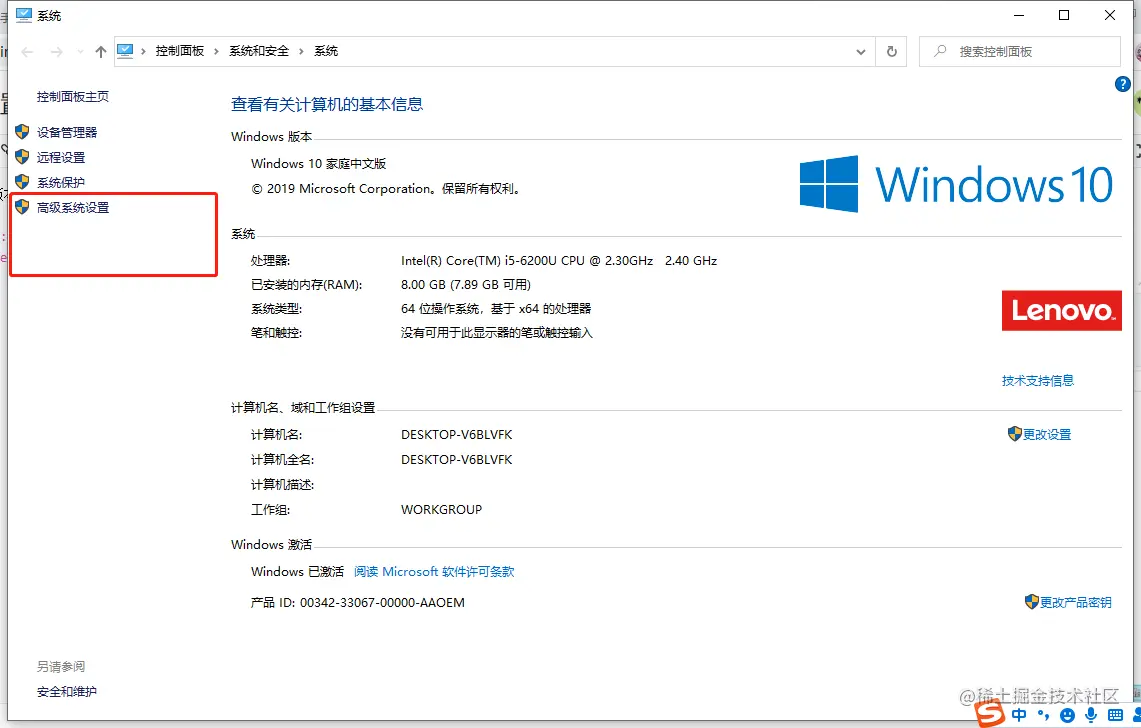Go up one level with the up arrow
The width and height of the screenshot is (1141, 728).
(x=101, y=52)
